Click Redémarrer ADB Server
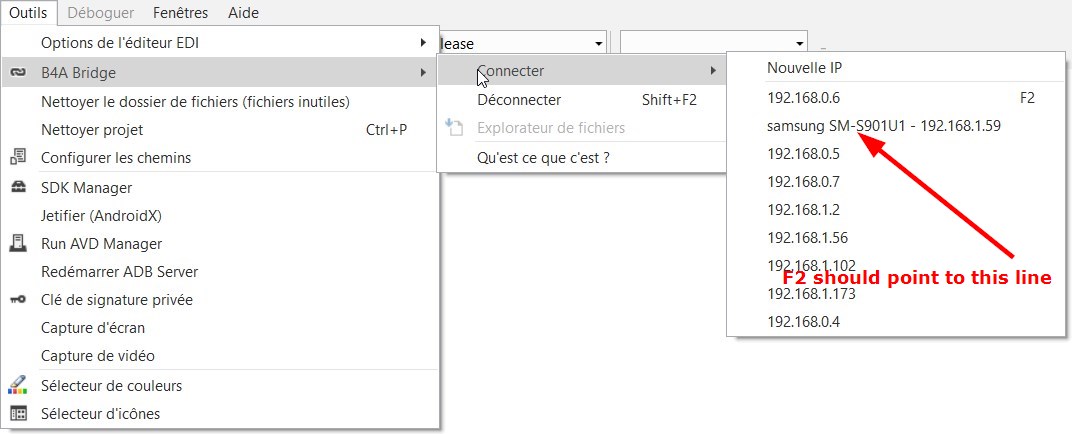Image resolution: width=1072 pixels, height=434 pixels. [x=119, y=272]
